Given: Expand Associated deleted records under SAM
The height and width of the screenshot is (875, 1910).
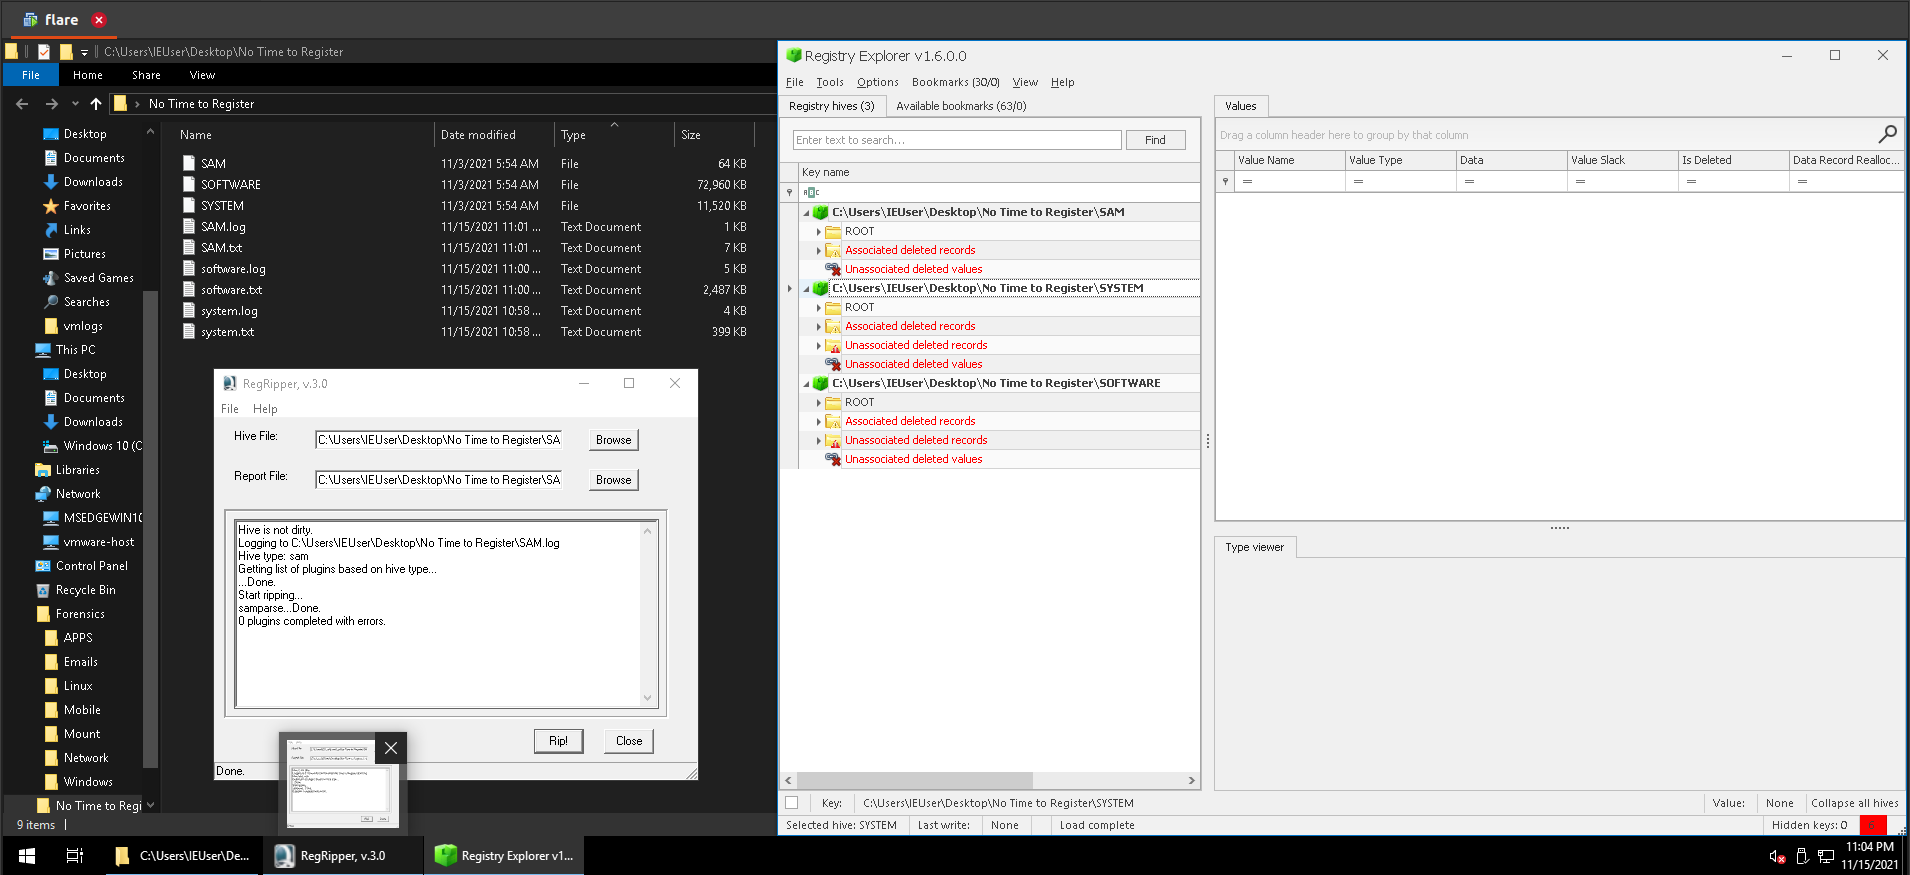Looking at the screenshot, I should [818, 250].
